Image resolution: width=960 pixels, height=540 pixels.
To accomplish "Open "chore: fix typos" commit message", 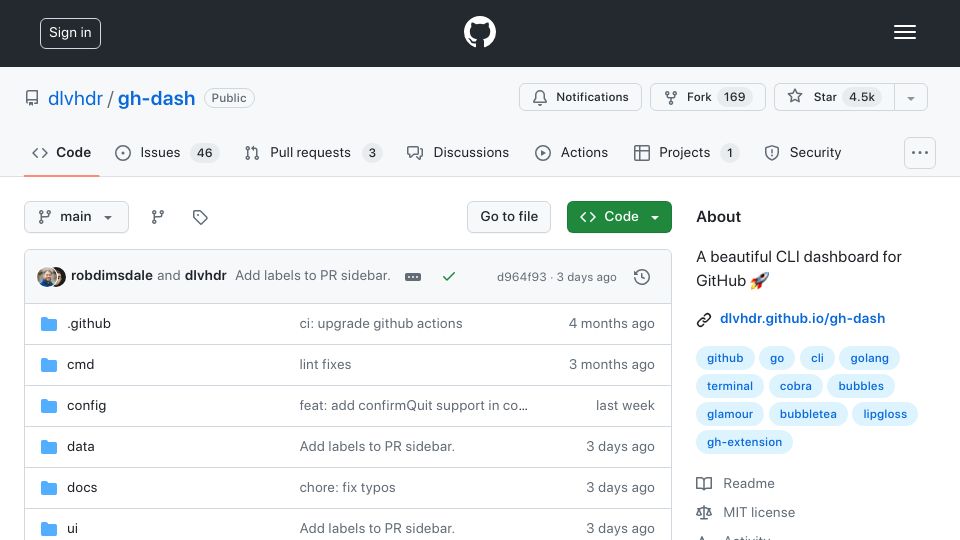I will [x=347, y=487].
